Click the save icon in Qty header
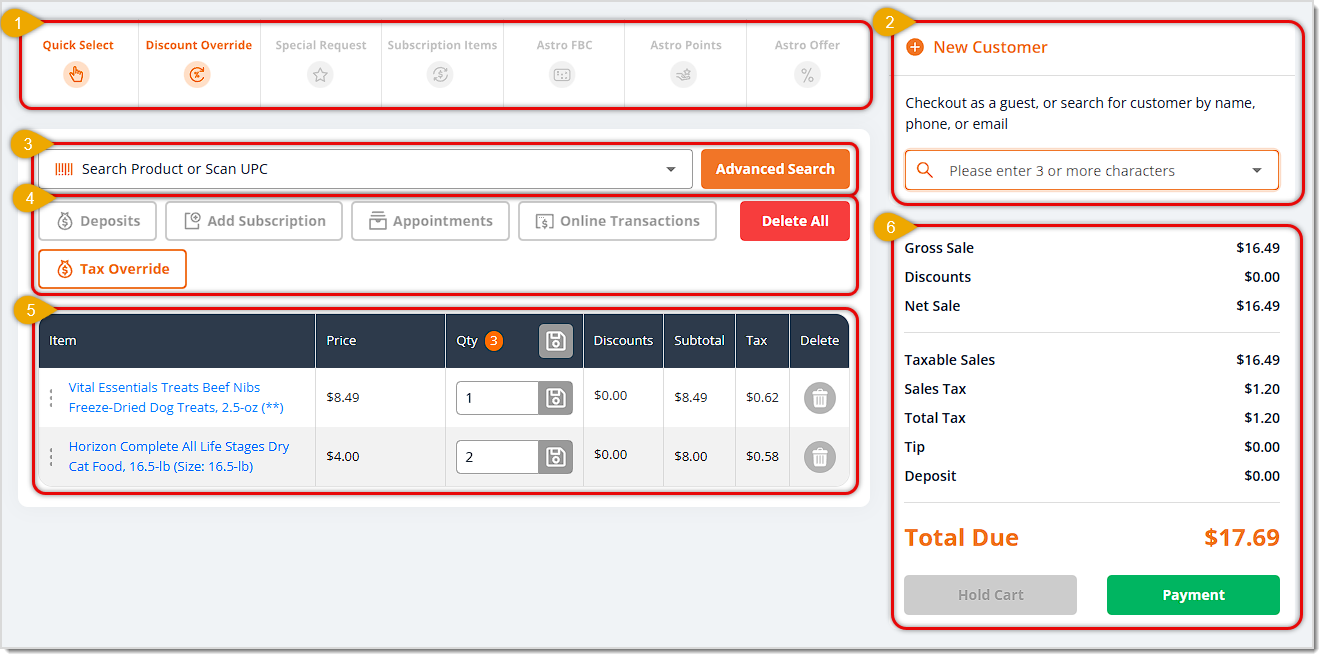The height and width of the screenshot is (659, 1324). (x=556, y=341)
